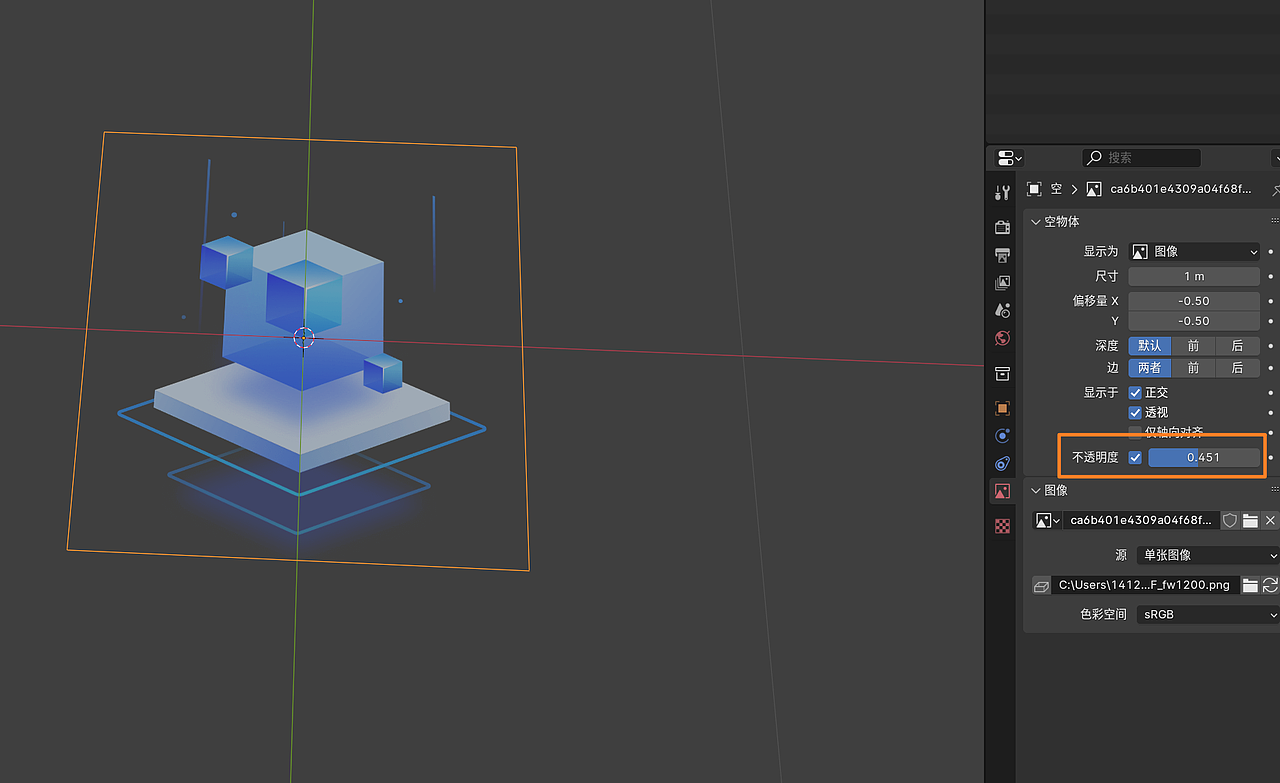
Task: Click the 尺寸 size value field
Action: coord(1194,276)
